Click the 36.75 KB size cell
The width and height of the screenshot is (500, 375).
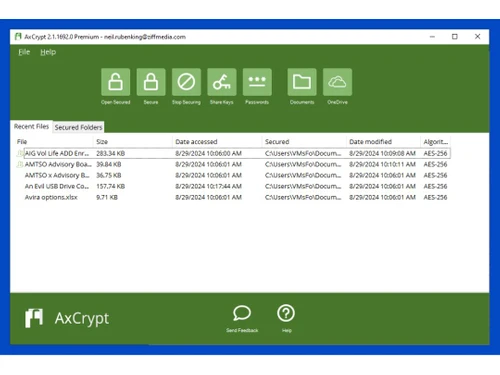(109, 175)
